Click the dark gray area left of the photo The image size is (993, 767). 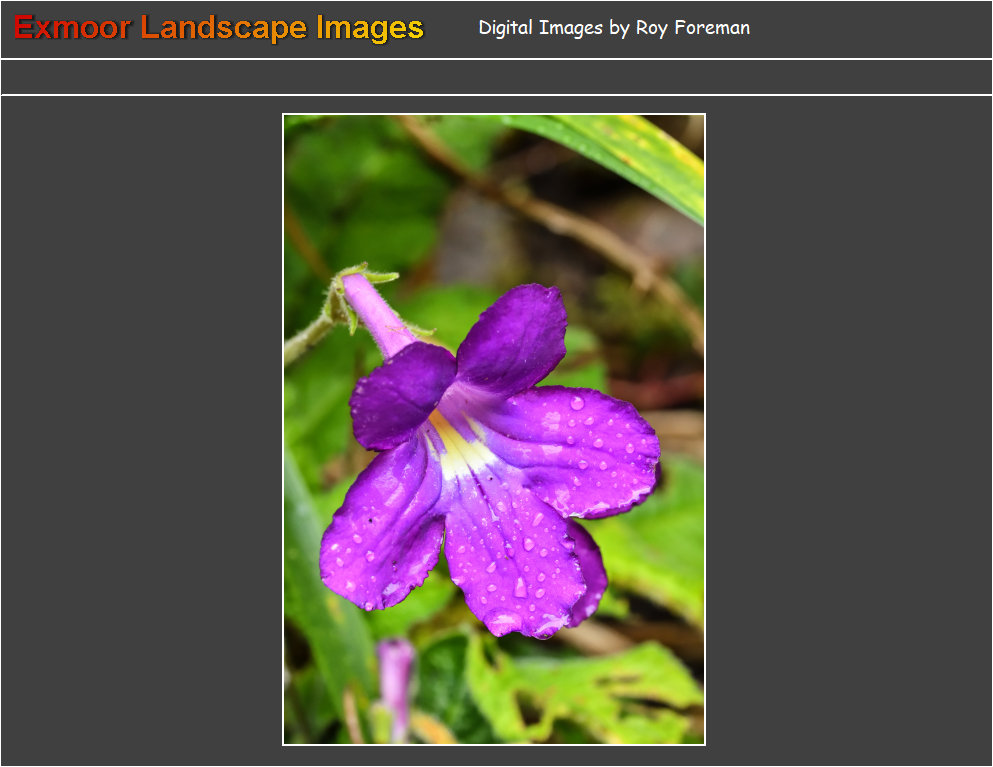140,430
